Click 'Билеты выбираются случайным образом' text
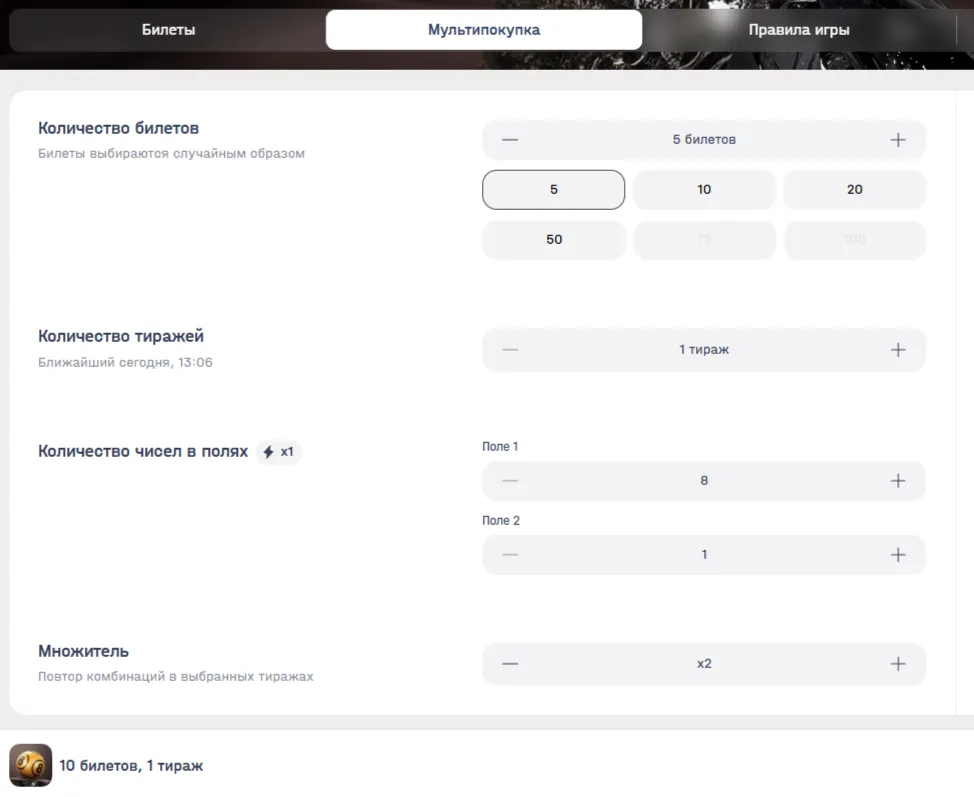Screen dimensions: 974x797 [x=171, y=153]
